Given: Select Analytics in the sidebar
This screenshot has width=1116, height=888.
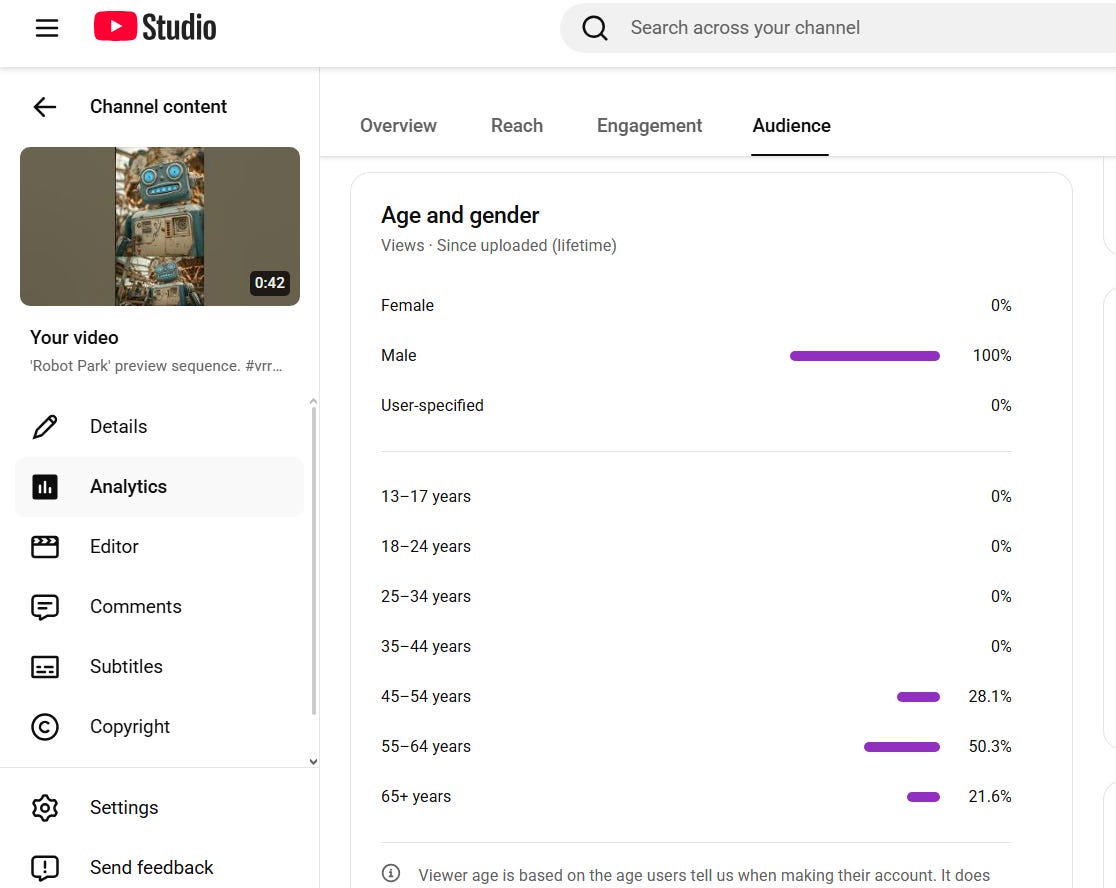Looking at the screenshot, I should pyautogui.click(x=160, y=487).
